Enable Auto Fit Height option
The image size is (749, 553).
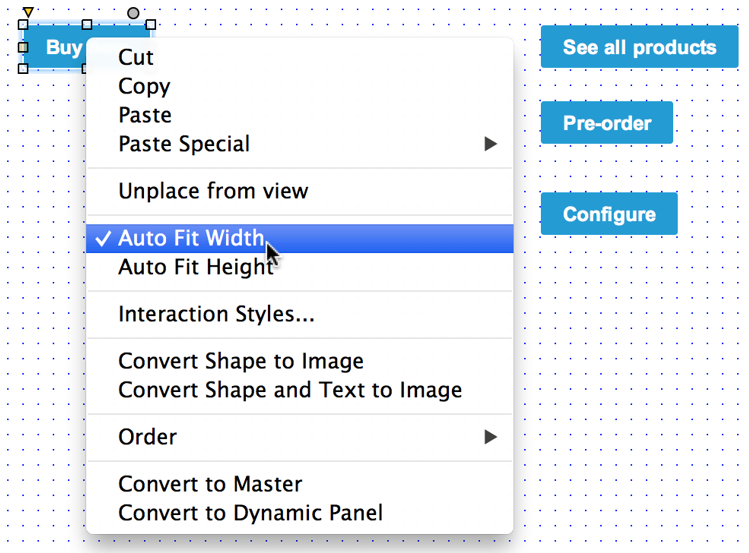pyautogui.click(x=300, y=267)
